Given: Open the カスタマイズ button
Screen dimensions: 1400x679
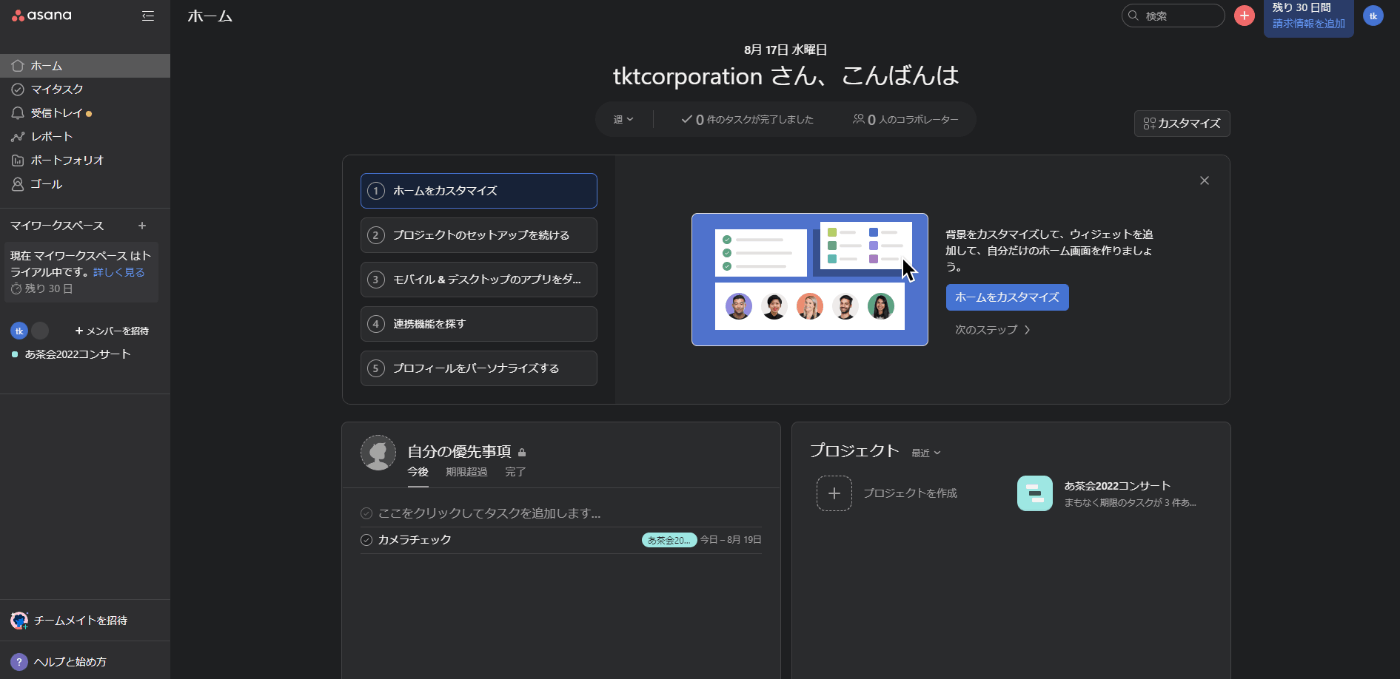Looking at the screenshot, I should point(1182,123).
